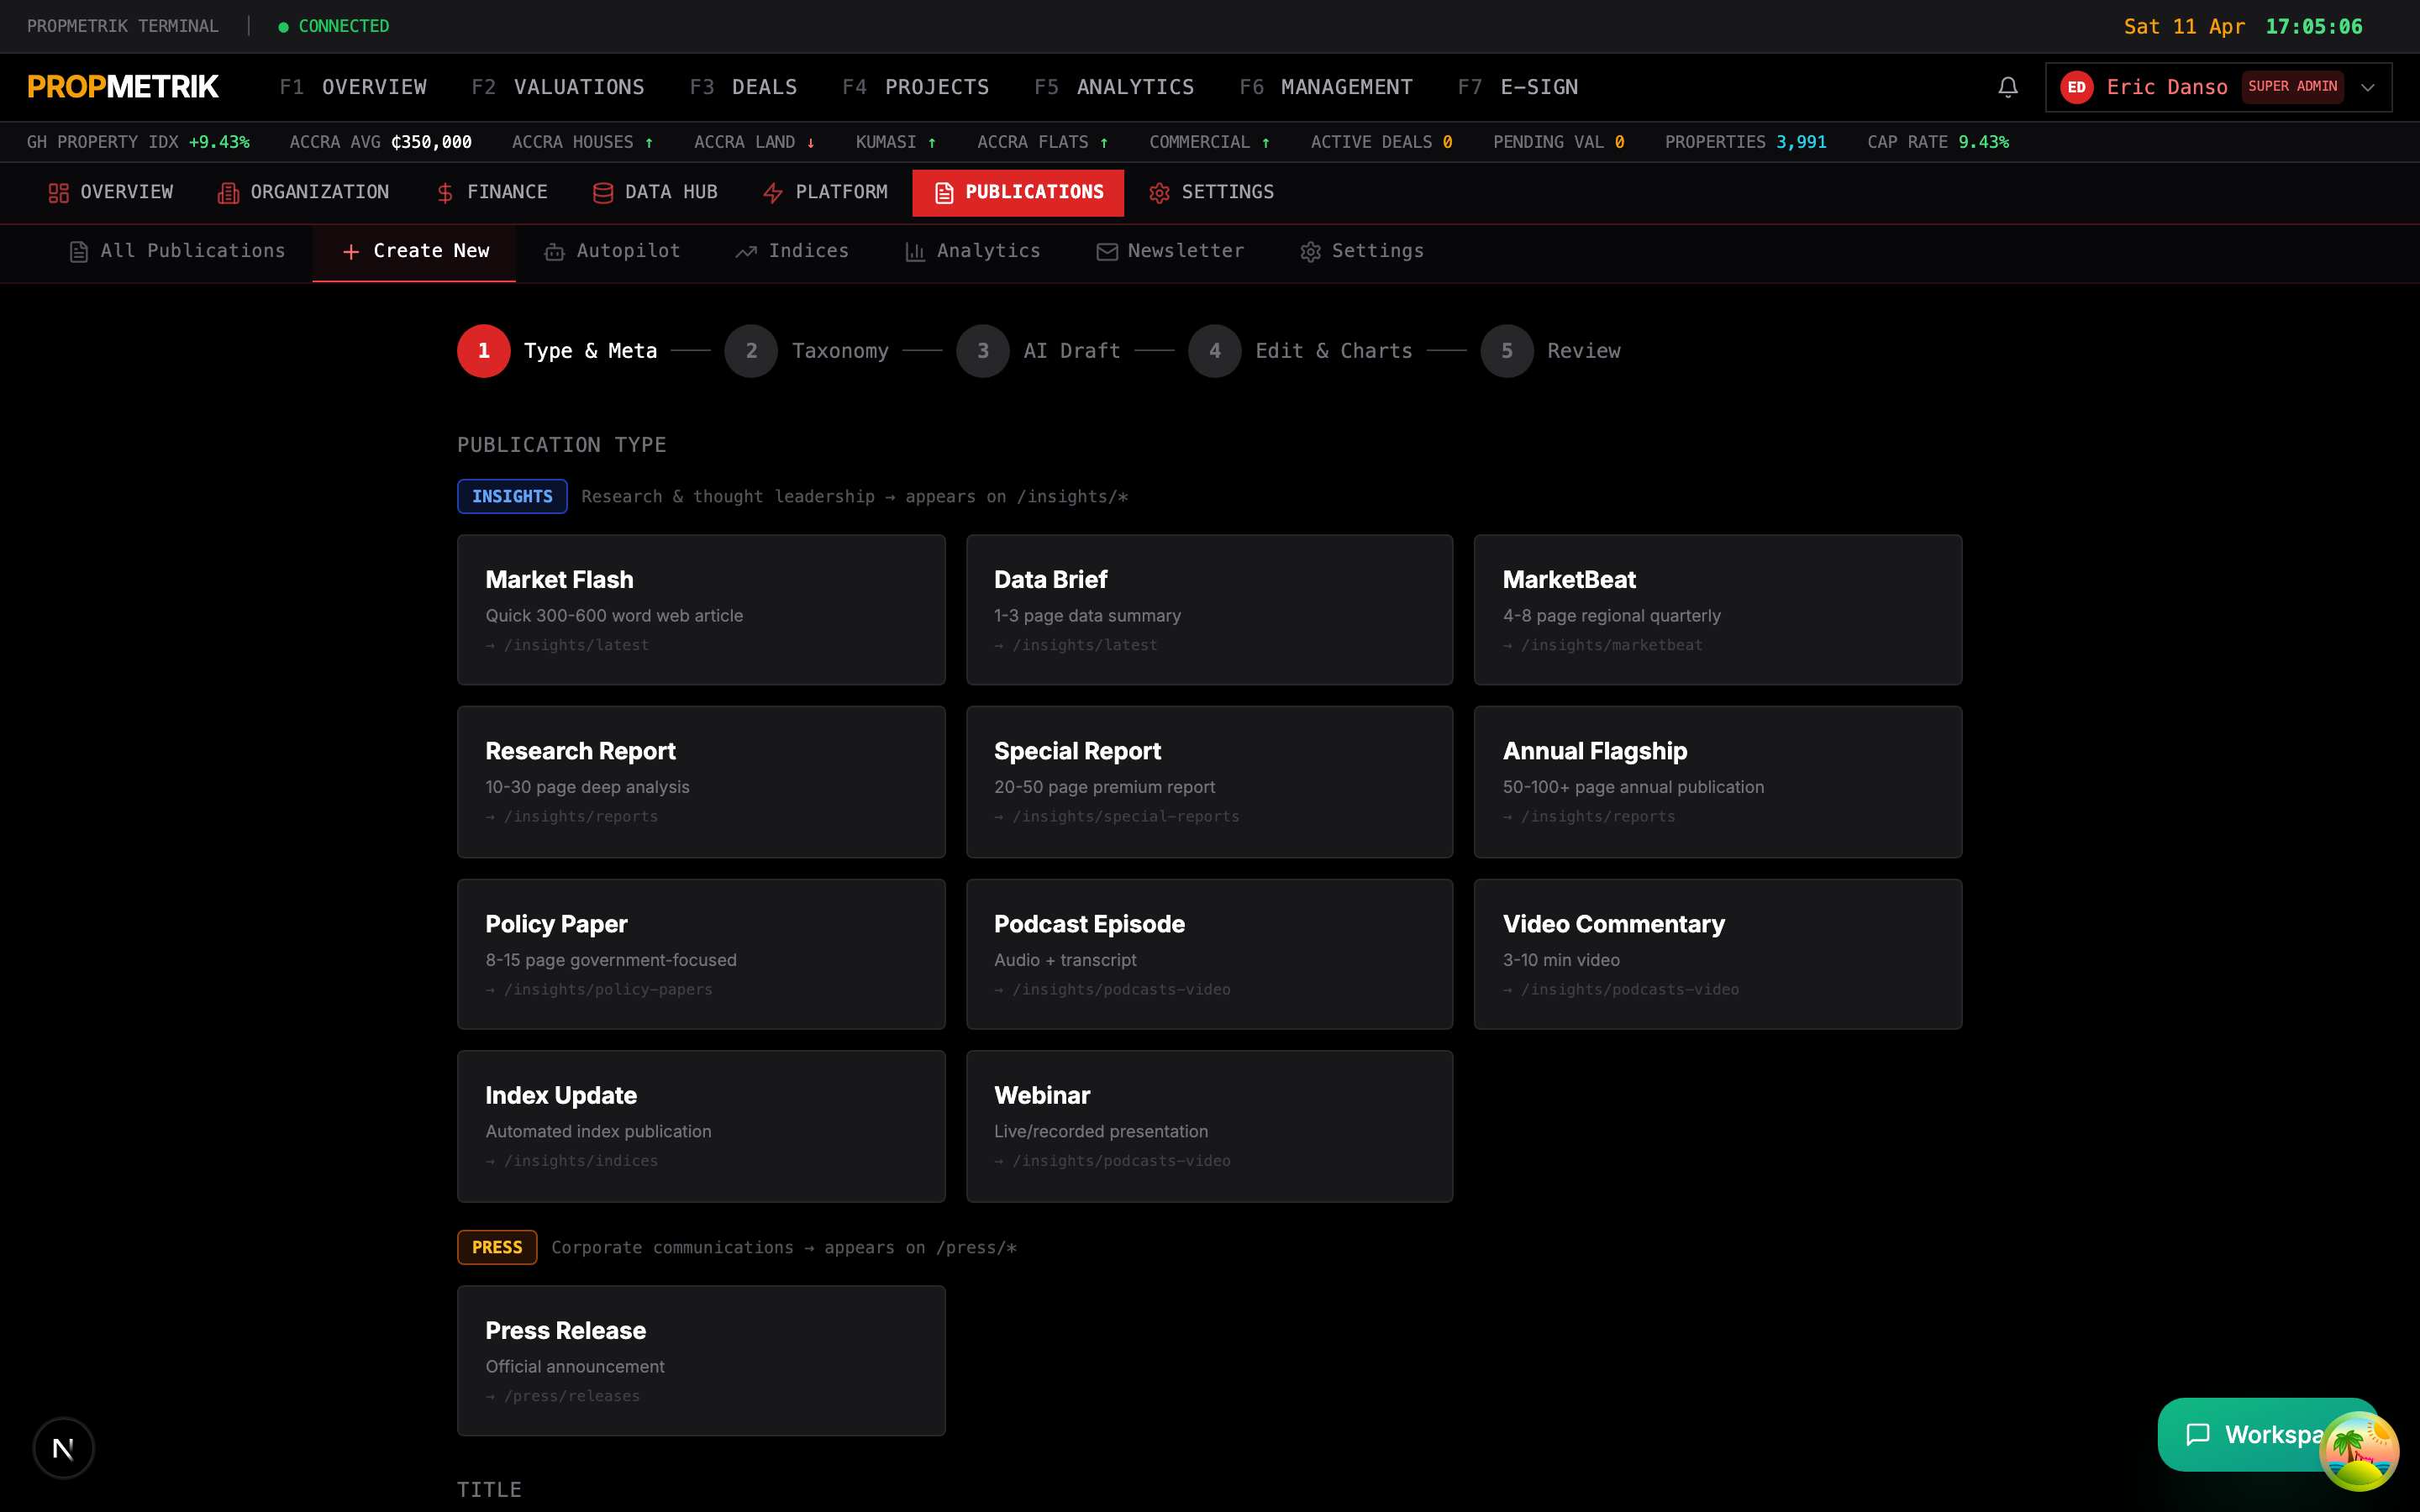Select the Index Update card
Viewport: 2420px width, 1512px height.
[x=701, y=1126]
